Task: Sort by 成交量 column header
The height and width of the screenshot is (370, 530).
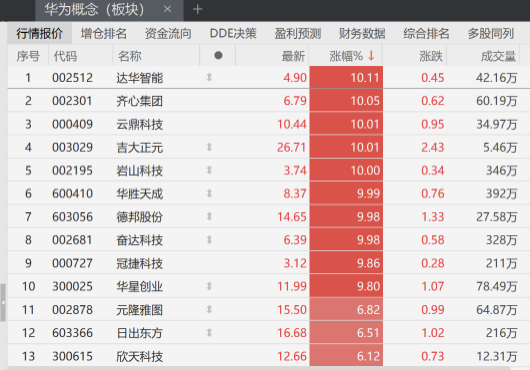Action: 498,56
